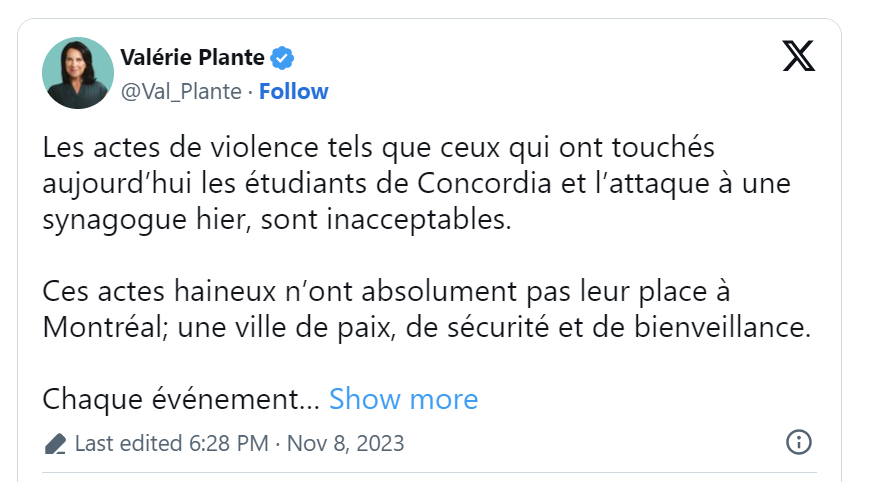Open the 6:28 PM time text
870x482 pixels.
229,443
